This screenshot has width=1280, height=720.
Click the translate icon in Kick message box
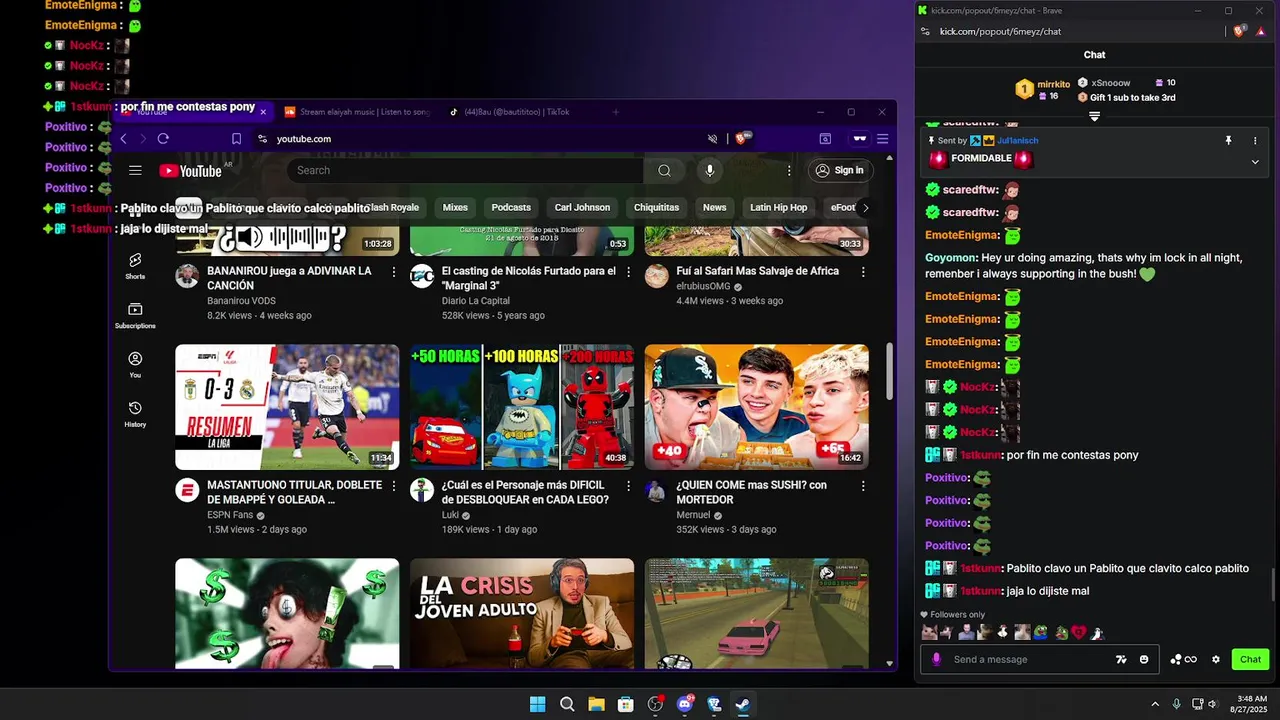point(1121,660)
